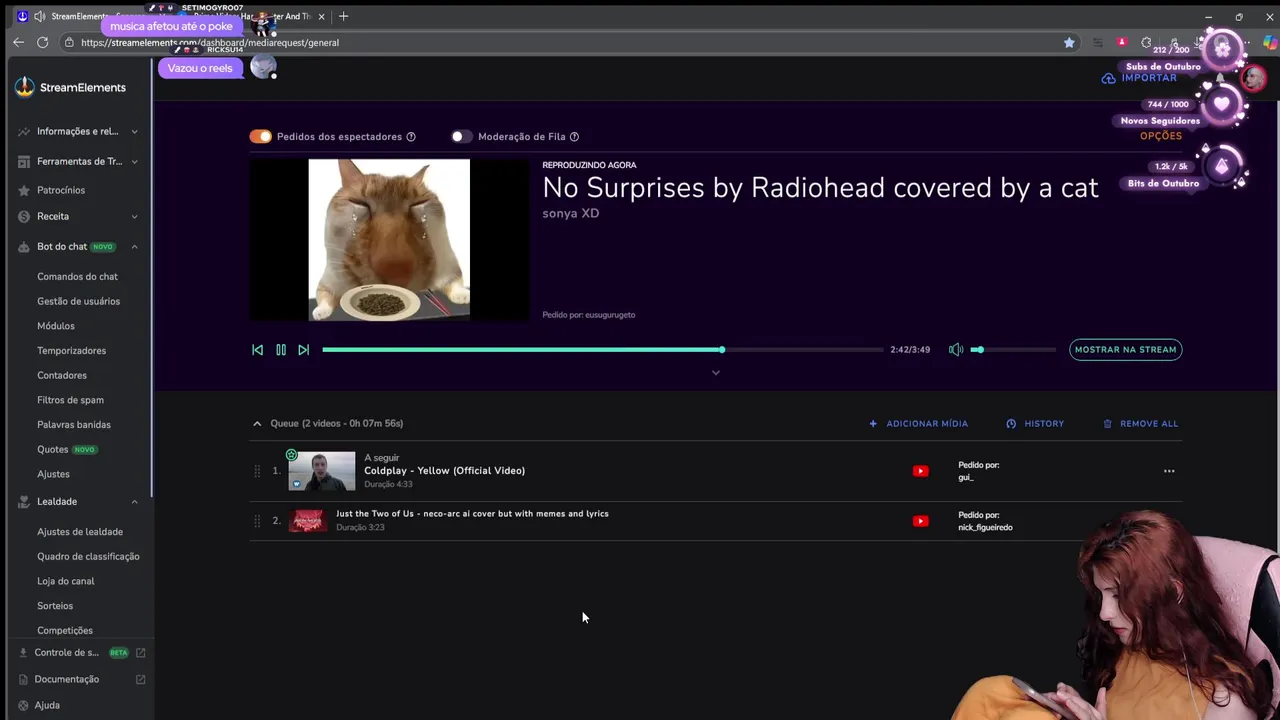Click the Ferramentas de Transmissão icon
Viewport: 1280px width, 720px height.
click(x=24, y=161)
